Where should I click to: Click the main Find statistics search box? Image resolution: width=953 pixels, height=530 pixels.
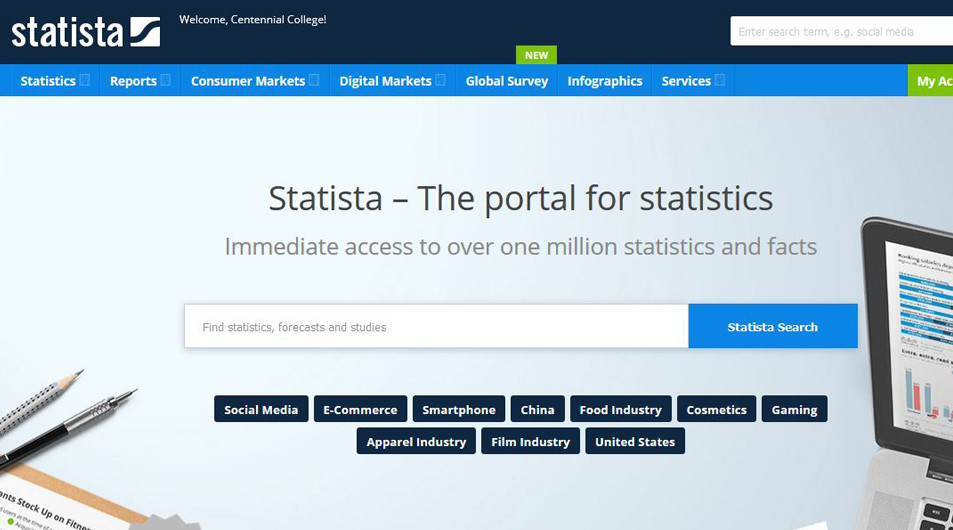[x=436, y=326]
